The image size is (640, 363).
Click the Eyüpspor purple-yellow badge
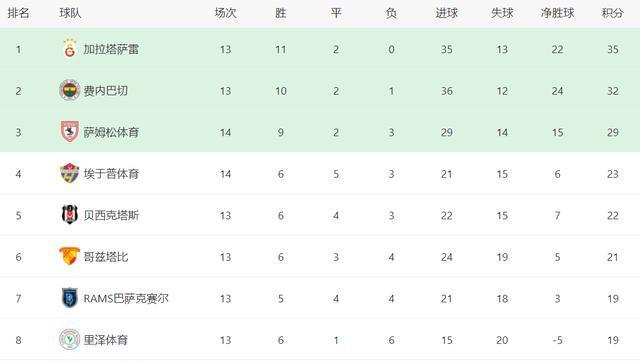pos(69,173)
